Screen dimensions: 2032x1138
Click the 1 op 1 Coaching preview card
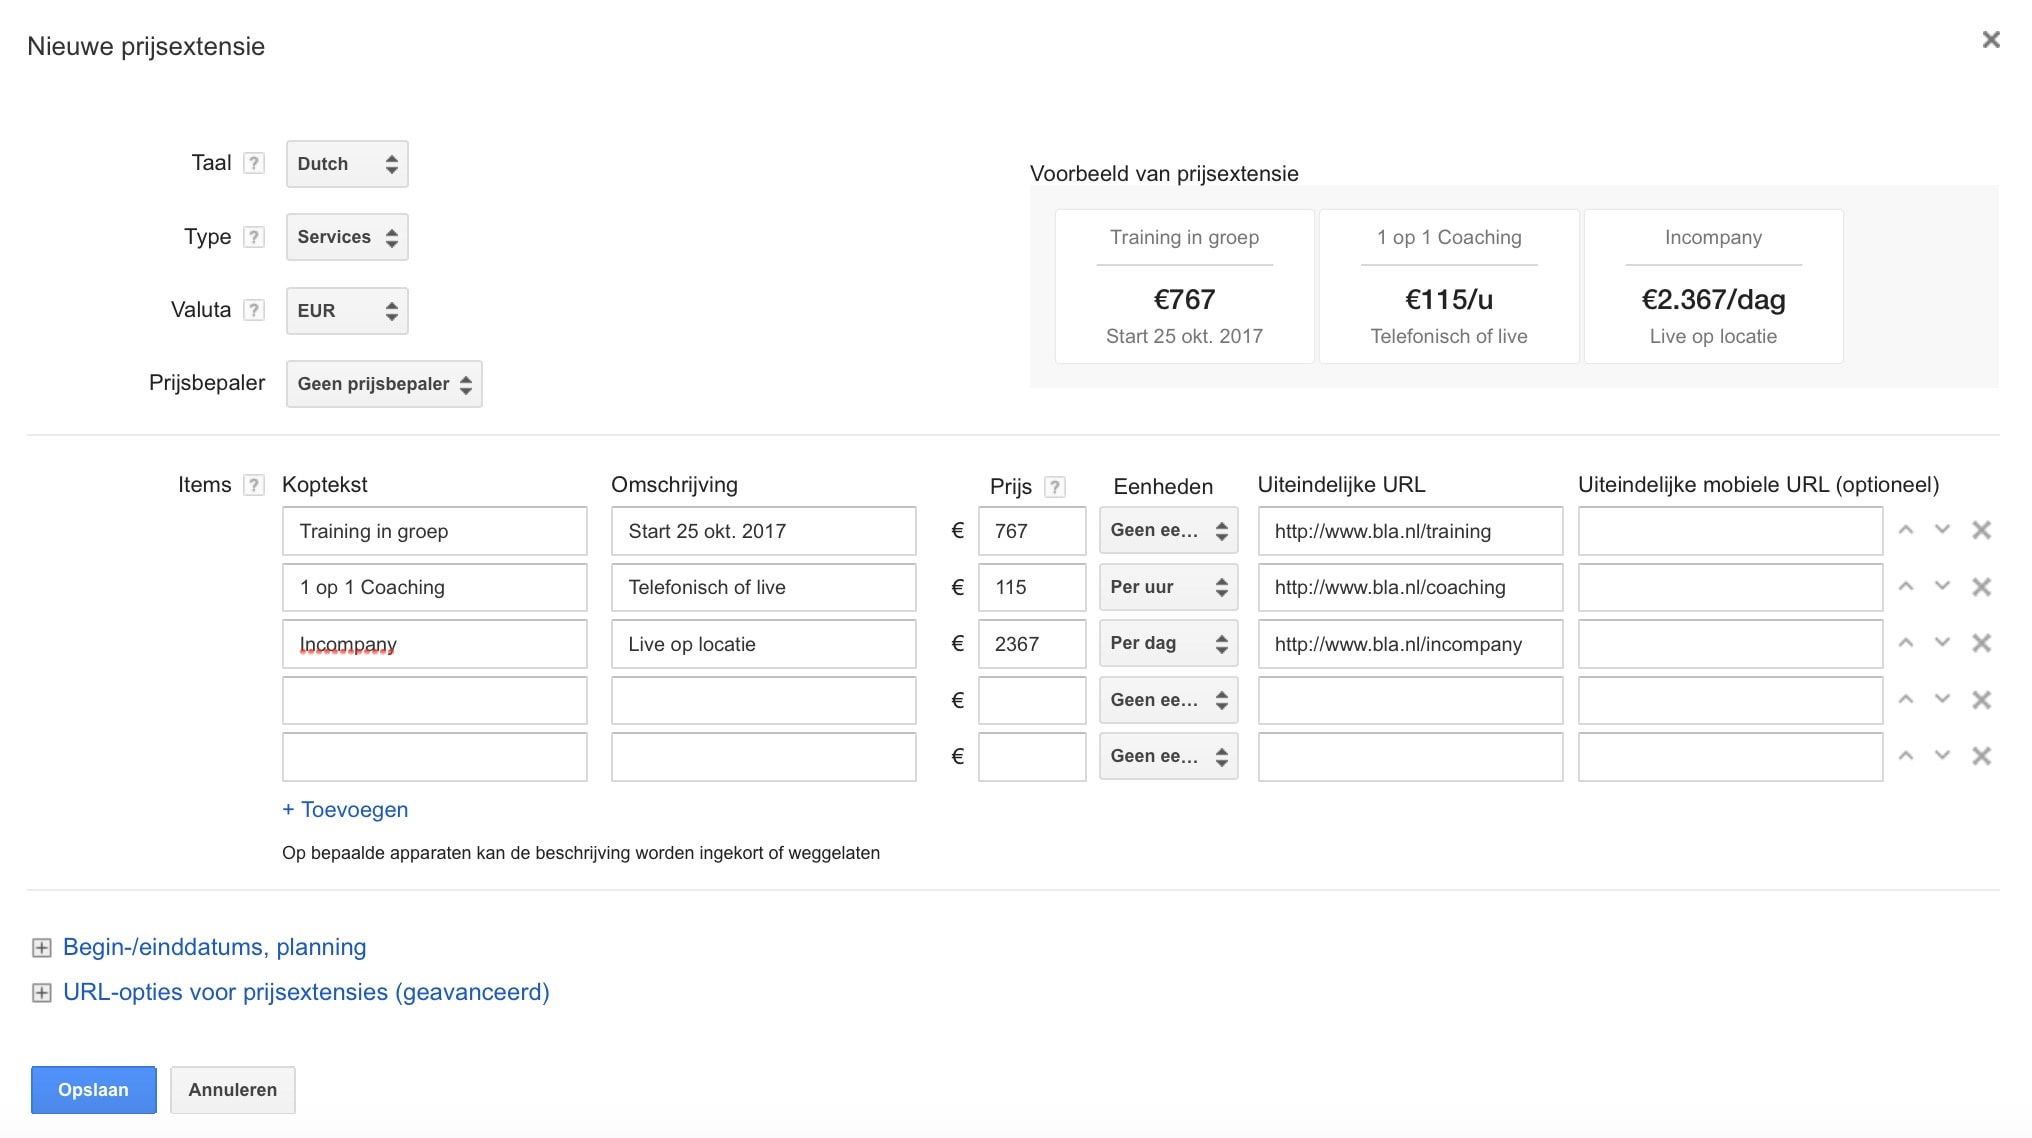1449,286
